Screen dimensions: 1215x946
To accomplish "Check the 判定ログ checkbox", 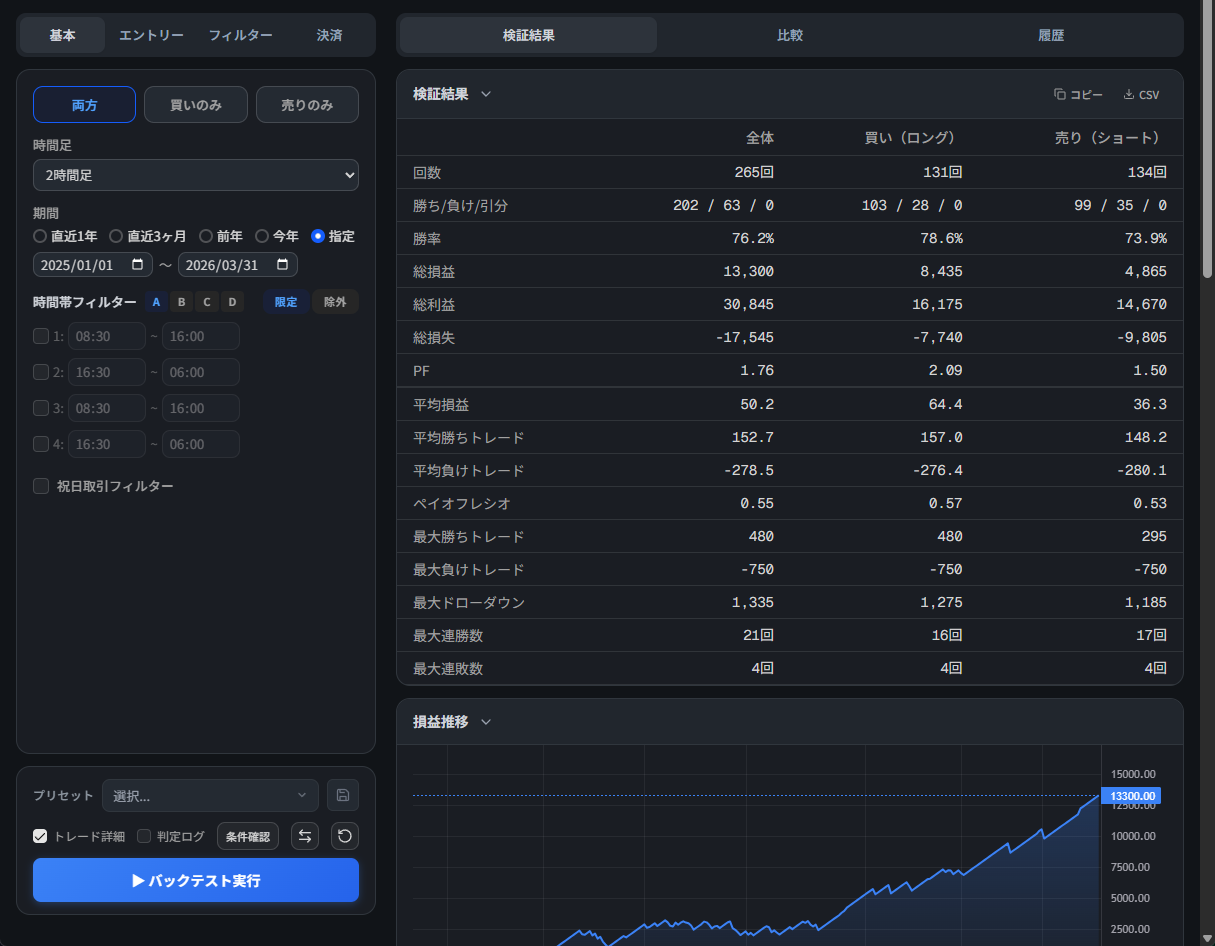I will pos(144,836).
